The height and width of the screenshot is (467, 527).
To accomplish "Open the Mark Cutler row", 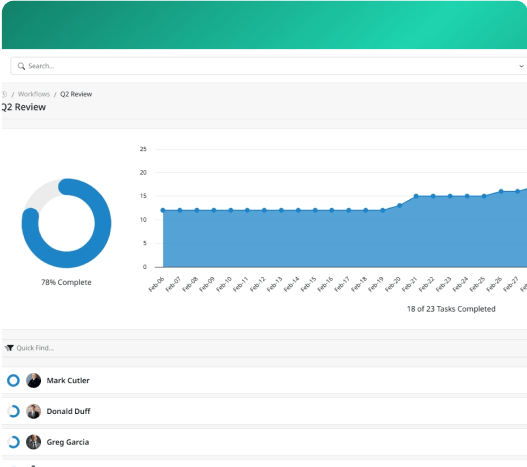I will click(x=265, y=381).
